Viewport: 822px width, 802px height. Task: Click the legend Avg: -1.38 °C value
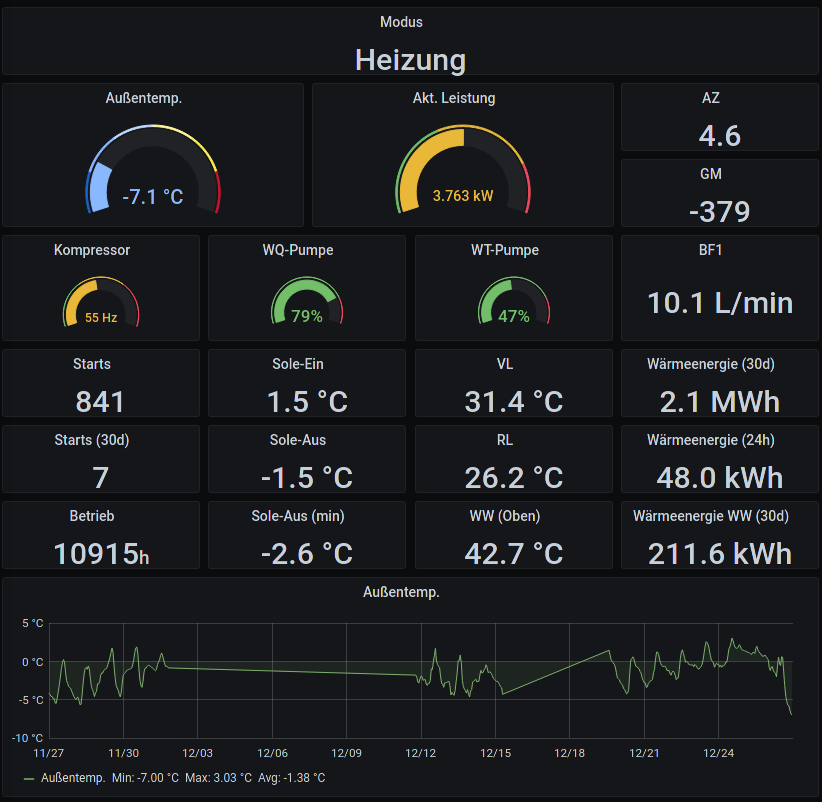(291, 778)
